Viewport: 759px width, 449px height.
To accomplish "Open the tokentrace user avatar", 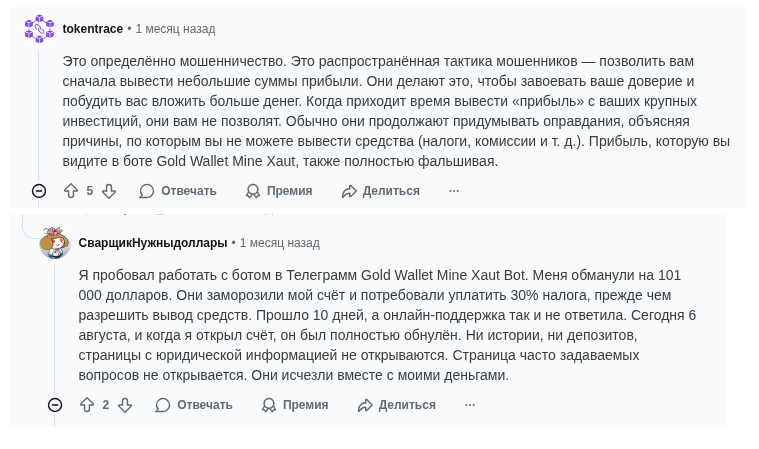I will pos(39,29).
